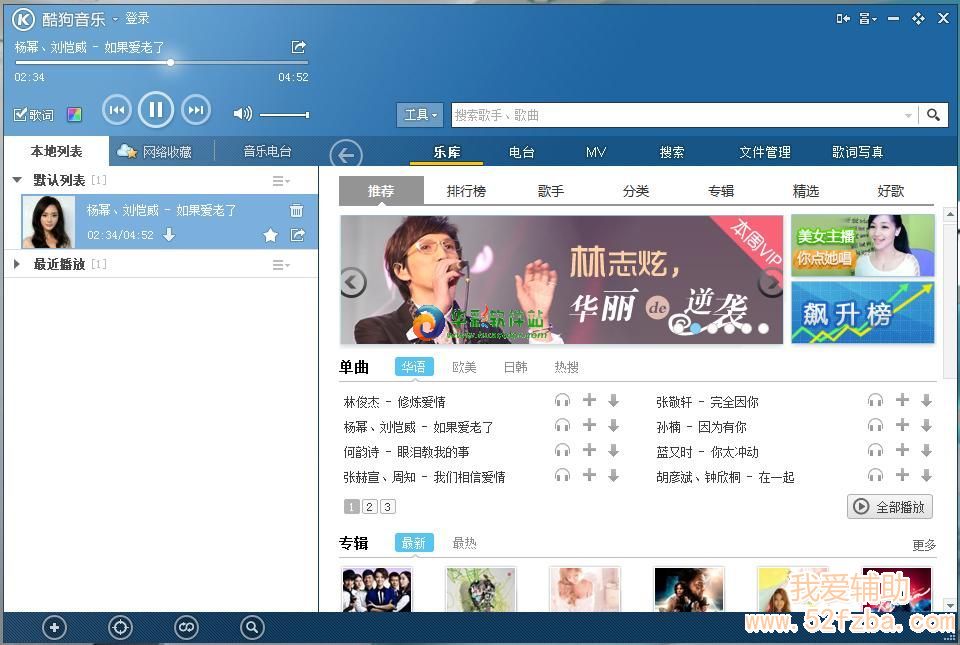
Task: Delete the playing song with trash icon
Action: 296,210
